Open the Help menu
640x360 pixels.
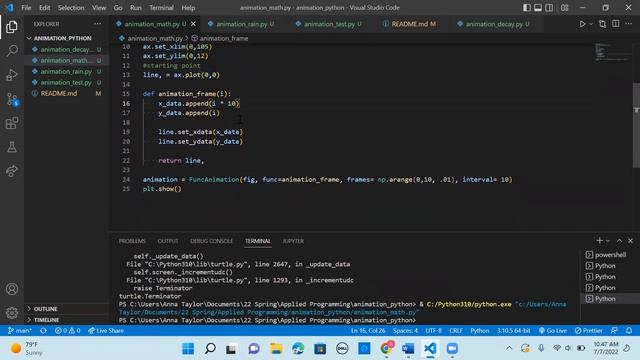tap(188, 8)
